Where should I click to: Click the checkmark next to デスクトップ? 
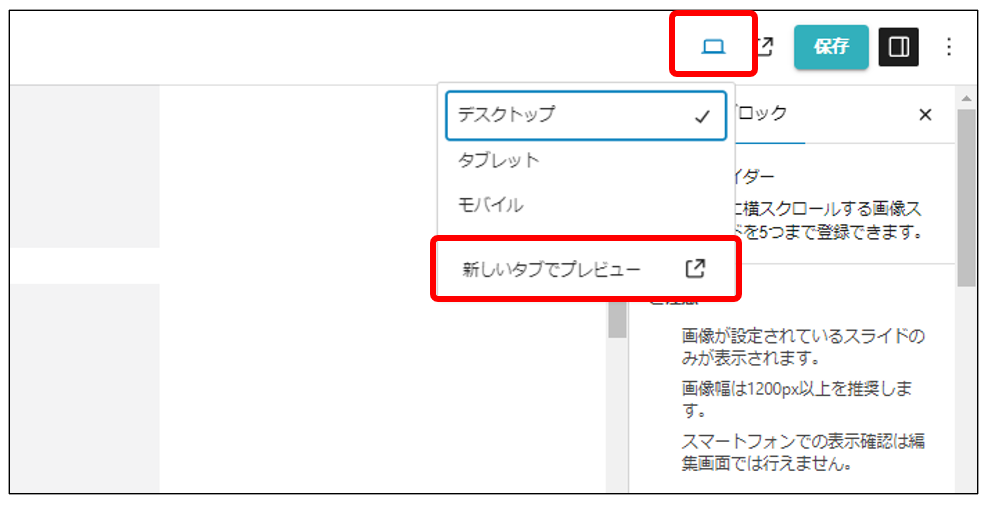point(702,116)
